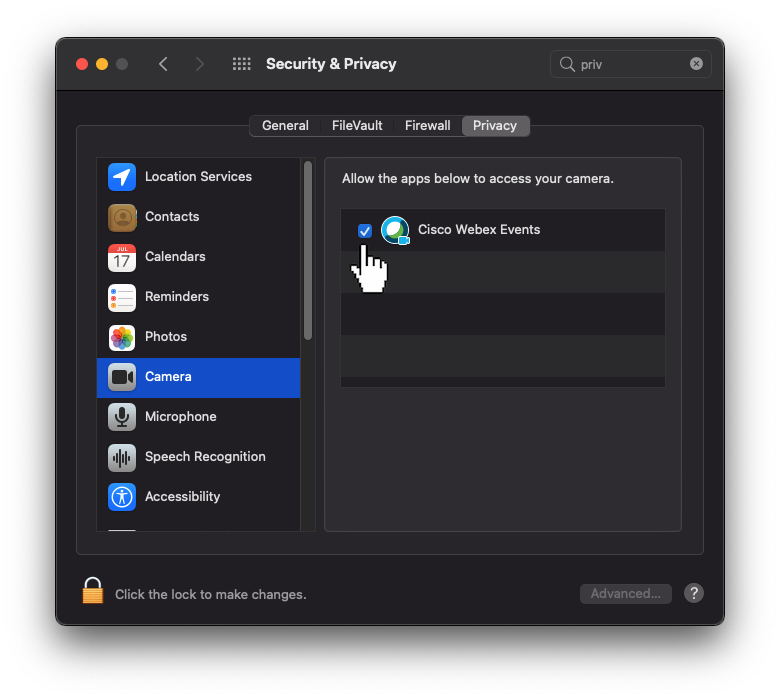780x699 pixels.
Task: Uncheck Cisco Webex Events camera access
Action: tap(365, 231)
